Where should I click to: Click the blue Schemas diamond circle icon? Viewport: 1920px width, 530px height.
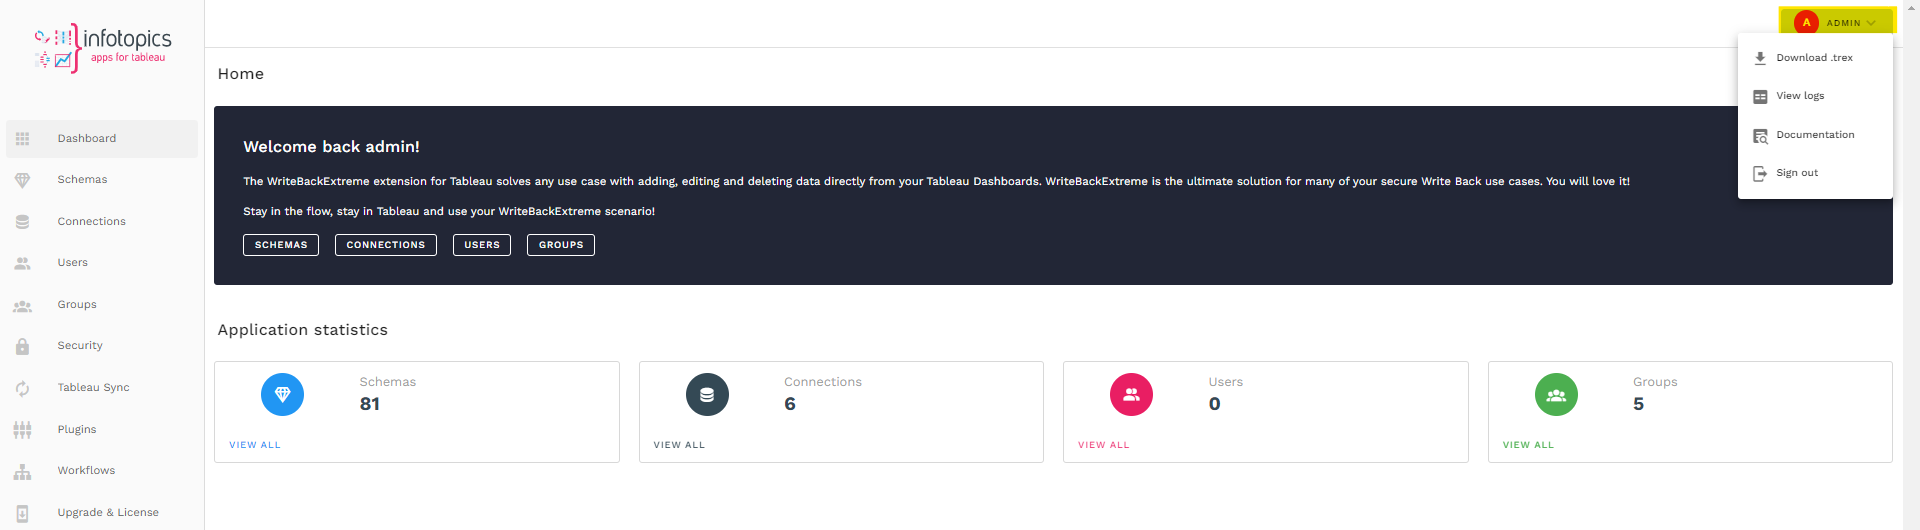(x=282, y=395)
